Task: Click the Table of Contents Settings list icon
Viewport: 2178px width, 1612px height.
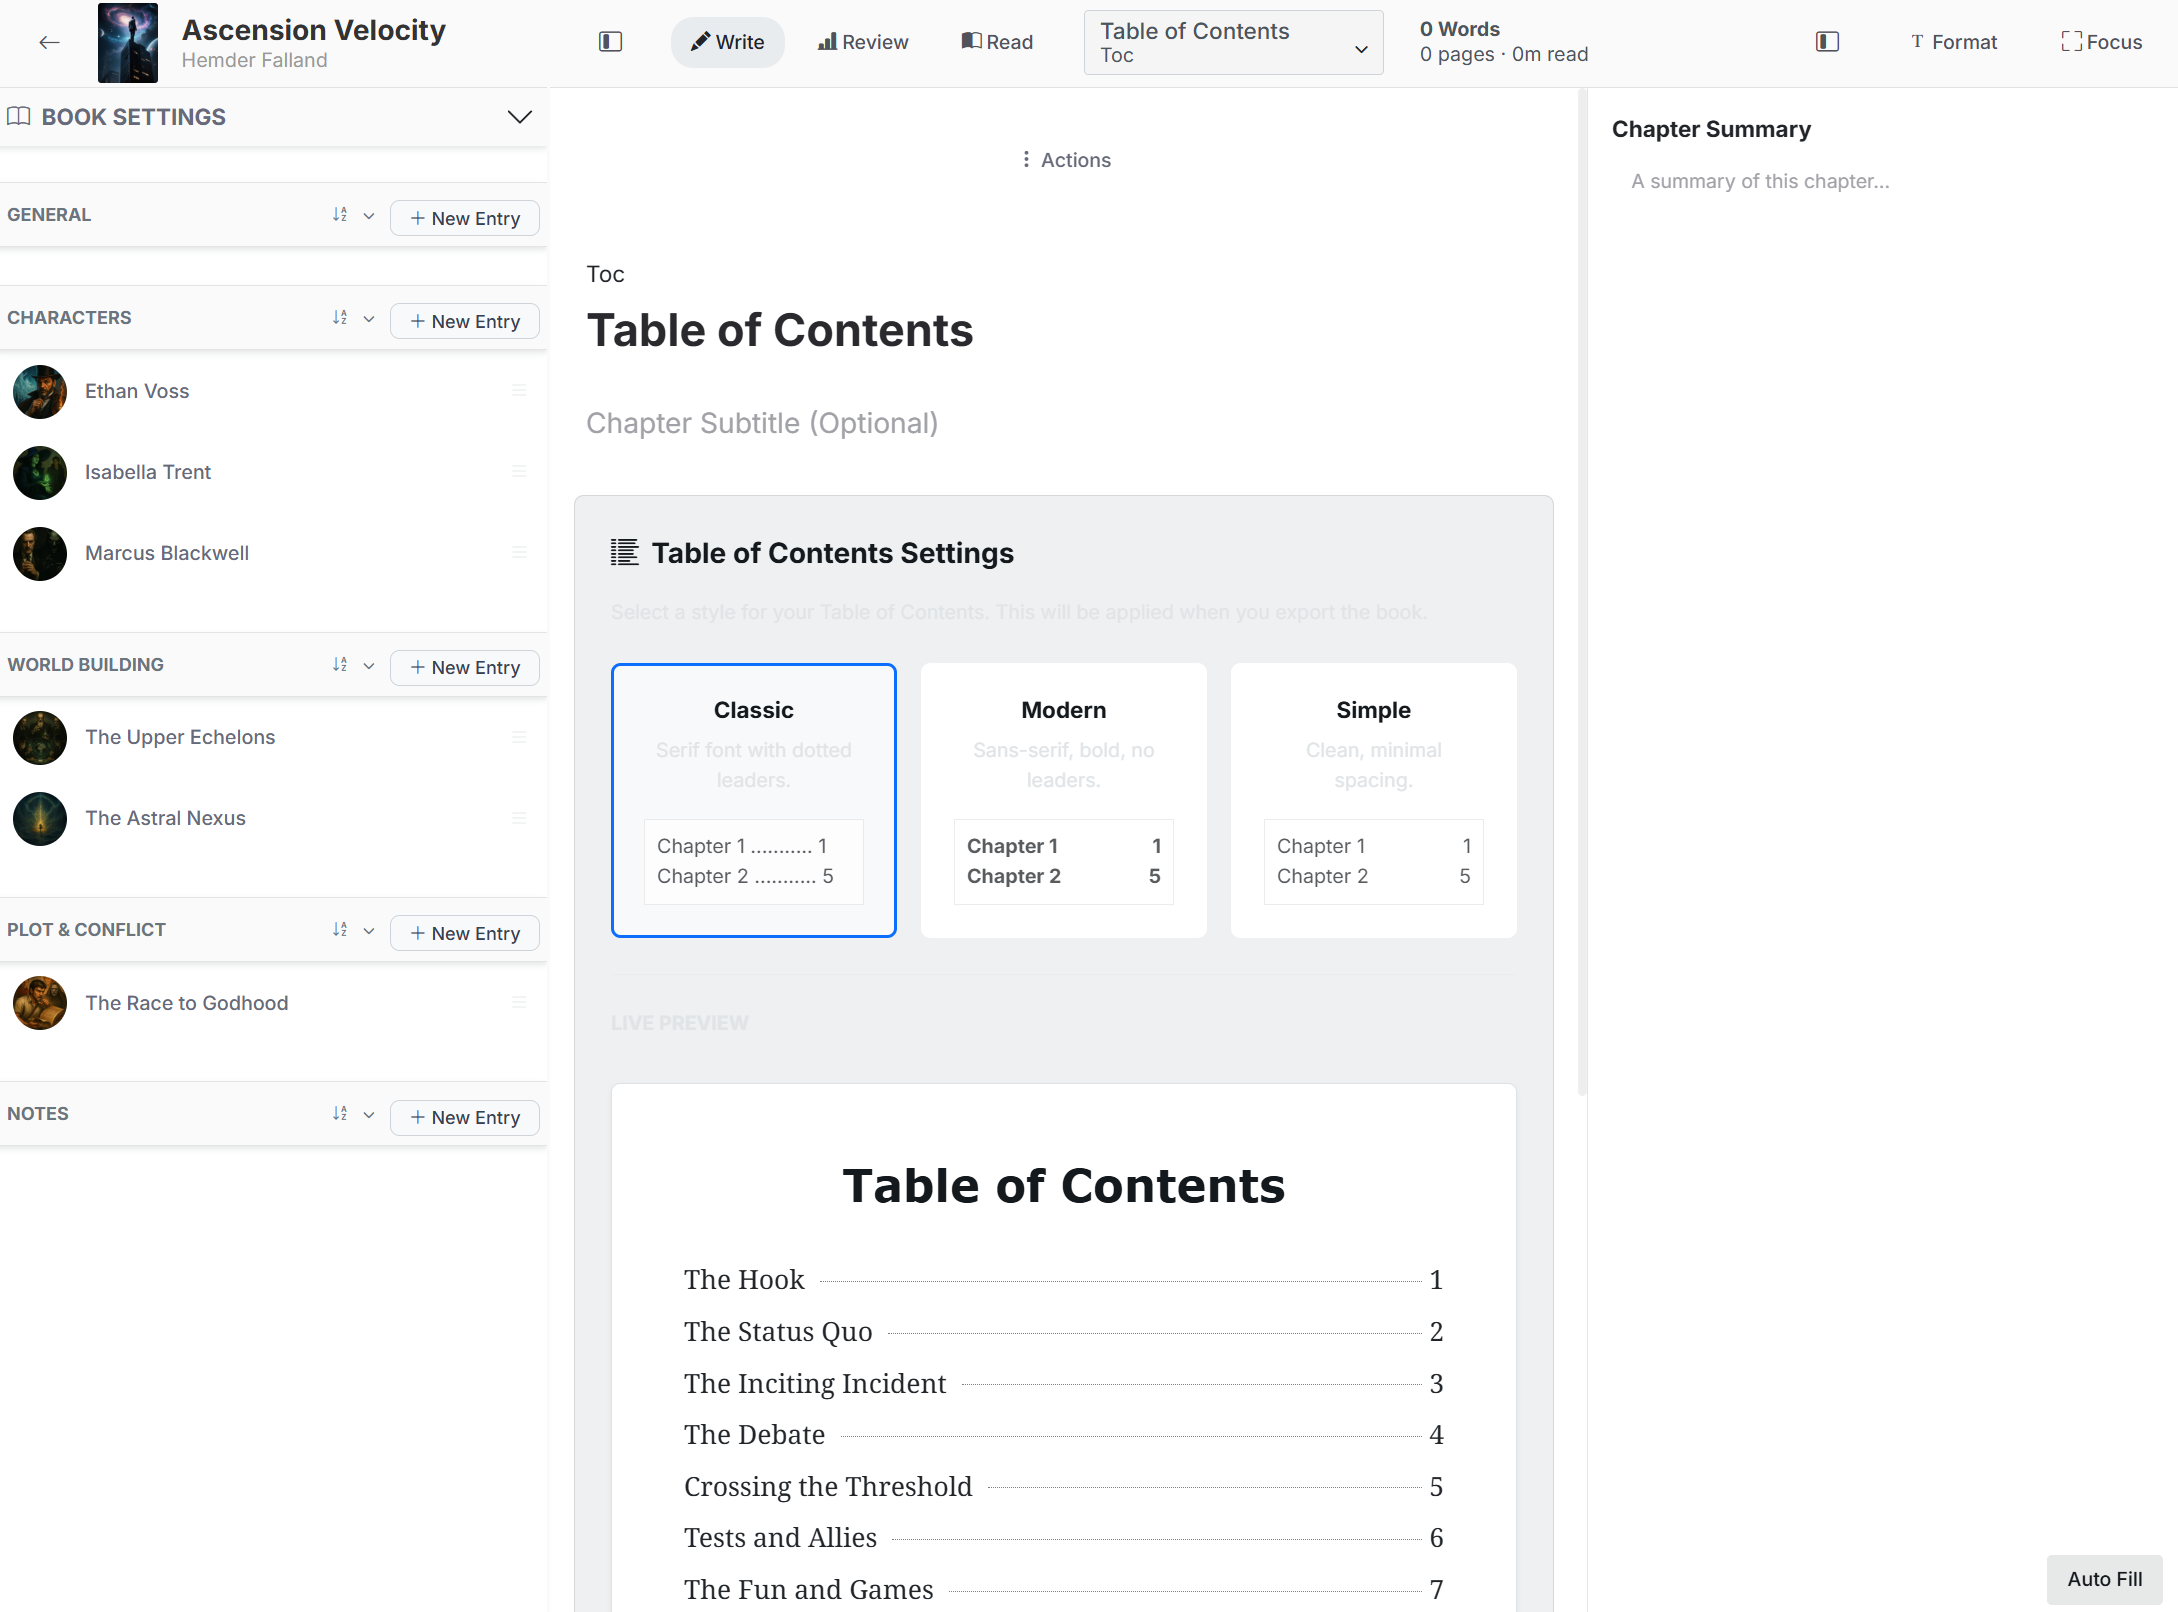Action: click(625, 552)
